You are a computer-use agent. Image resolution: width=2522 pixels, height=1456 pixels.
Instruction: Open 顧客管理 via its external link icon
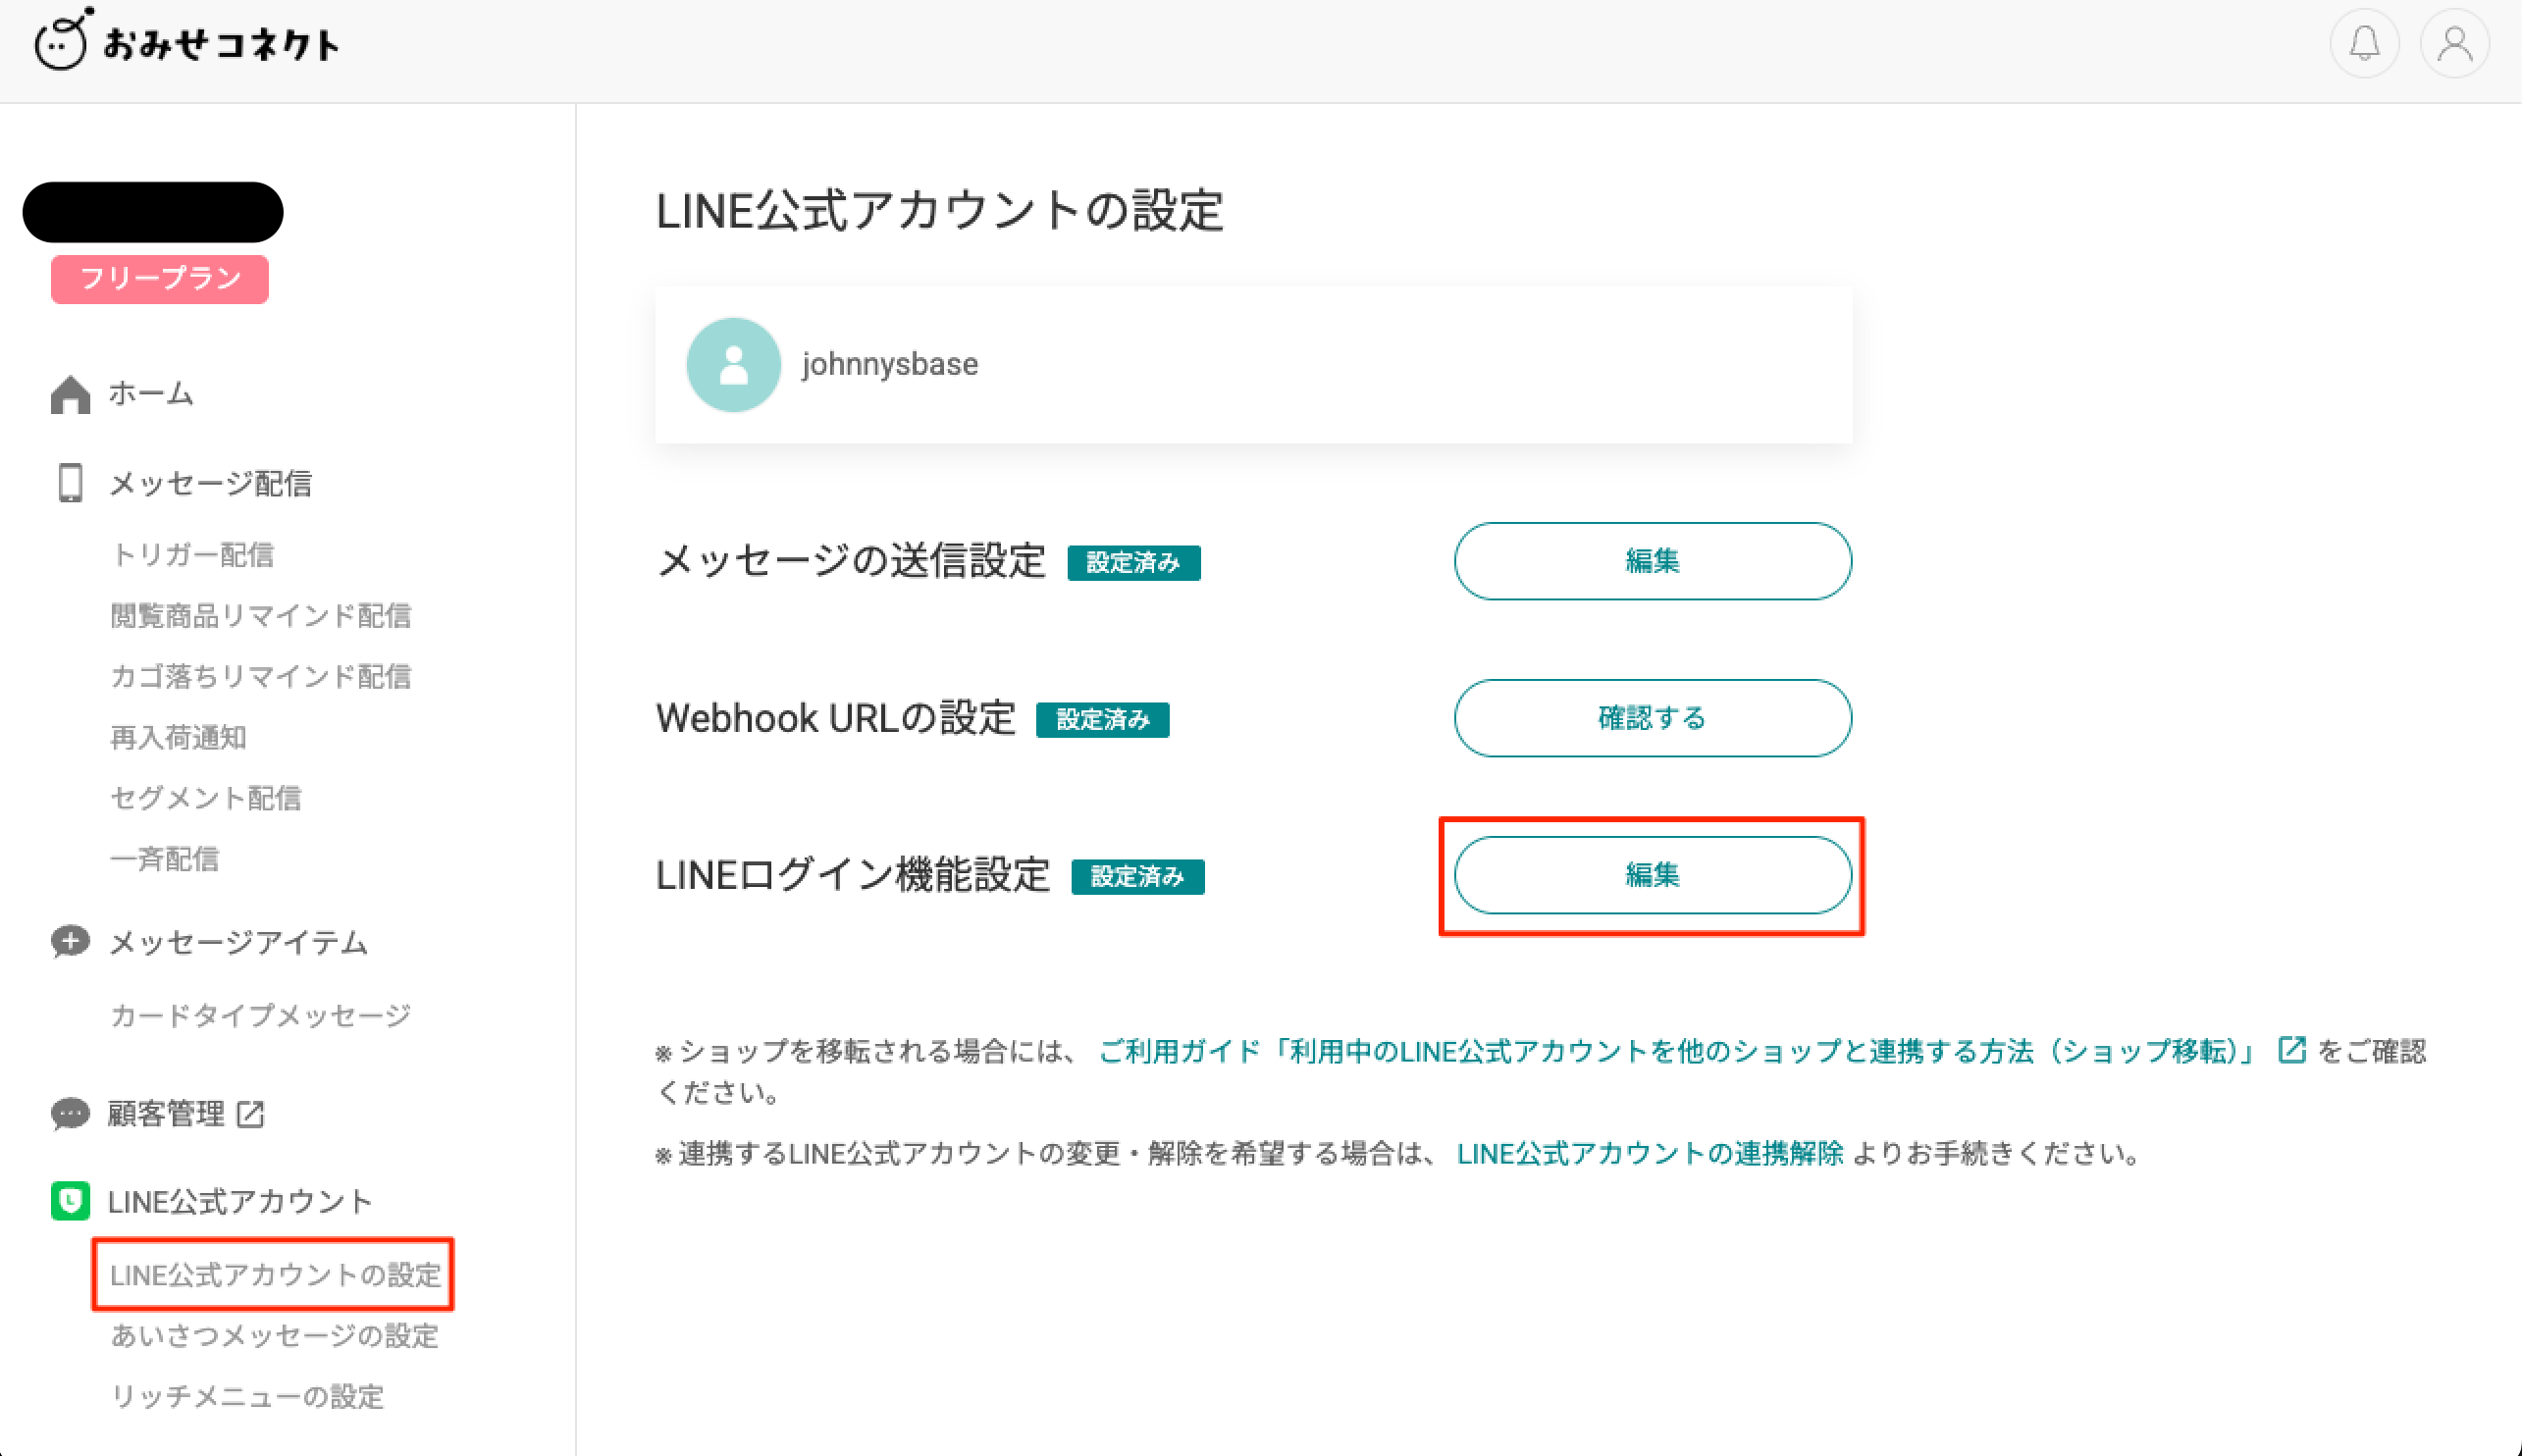[x=251, y=1114]
